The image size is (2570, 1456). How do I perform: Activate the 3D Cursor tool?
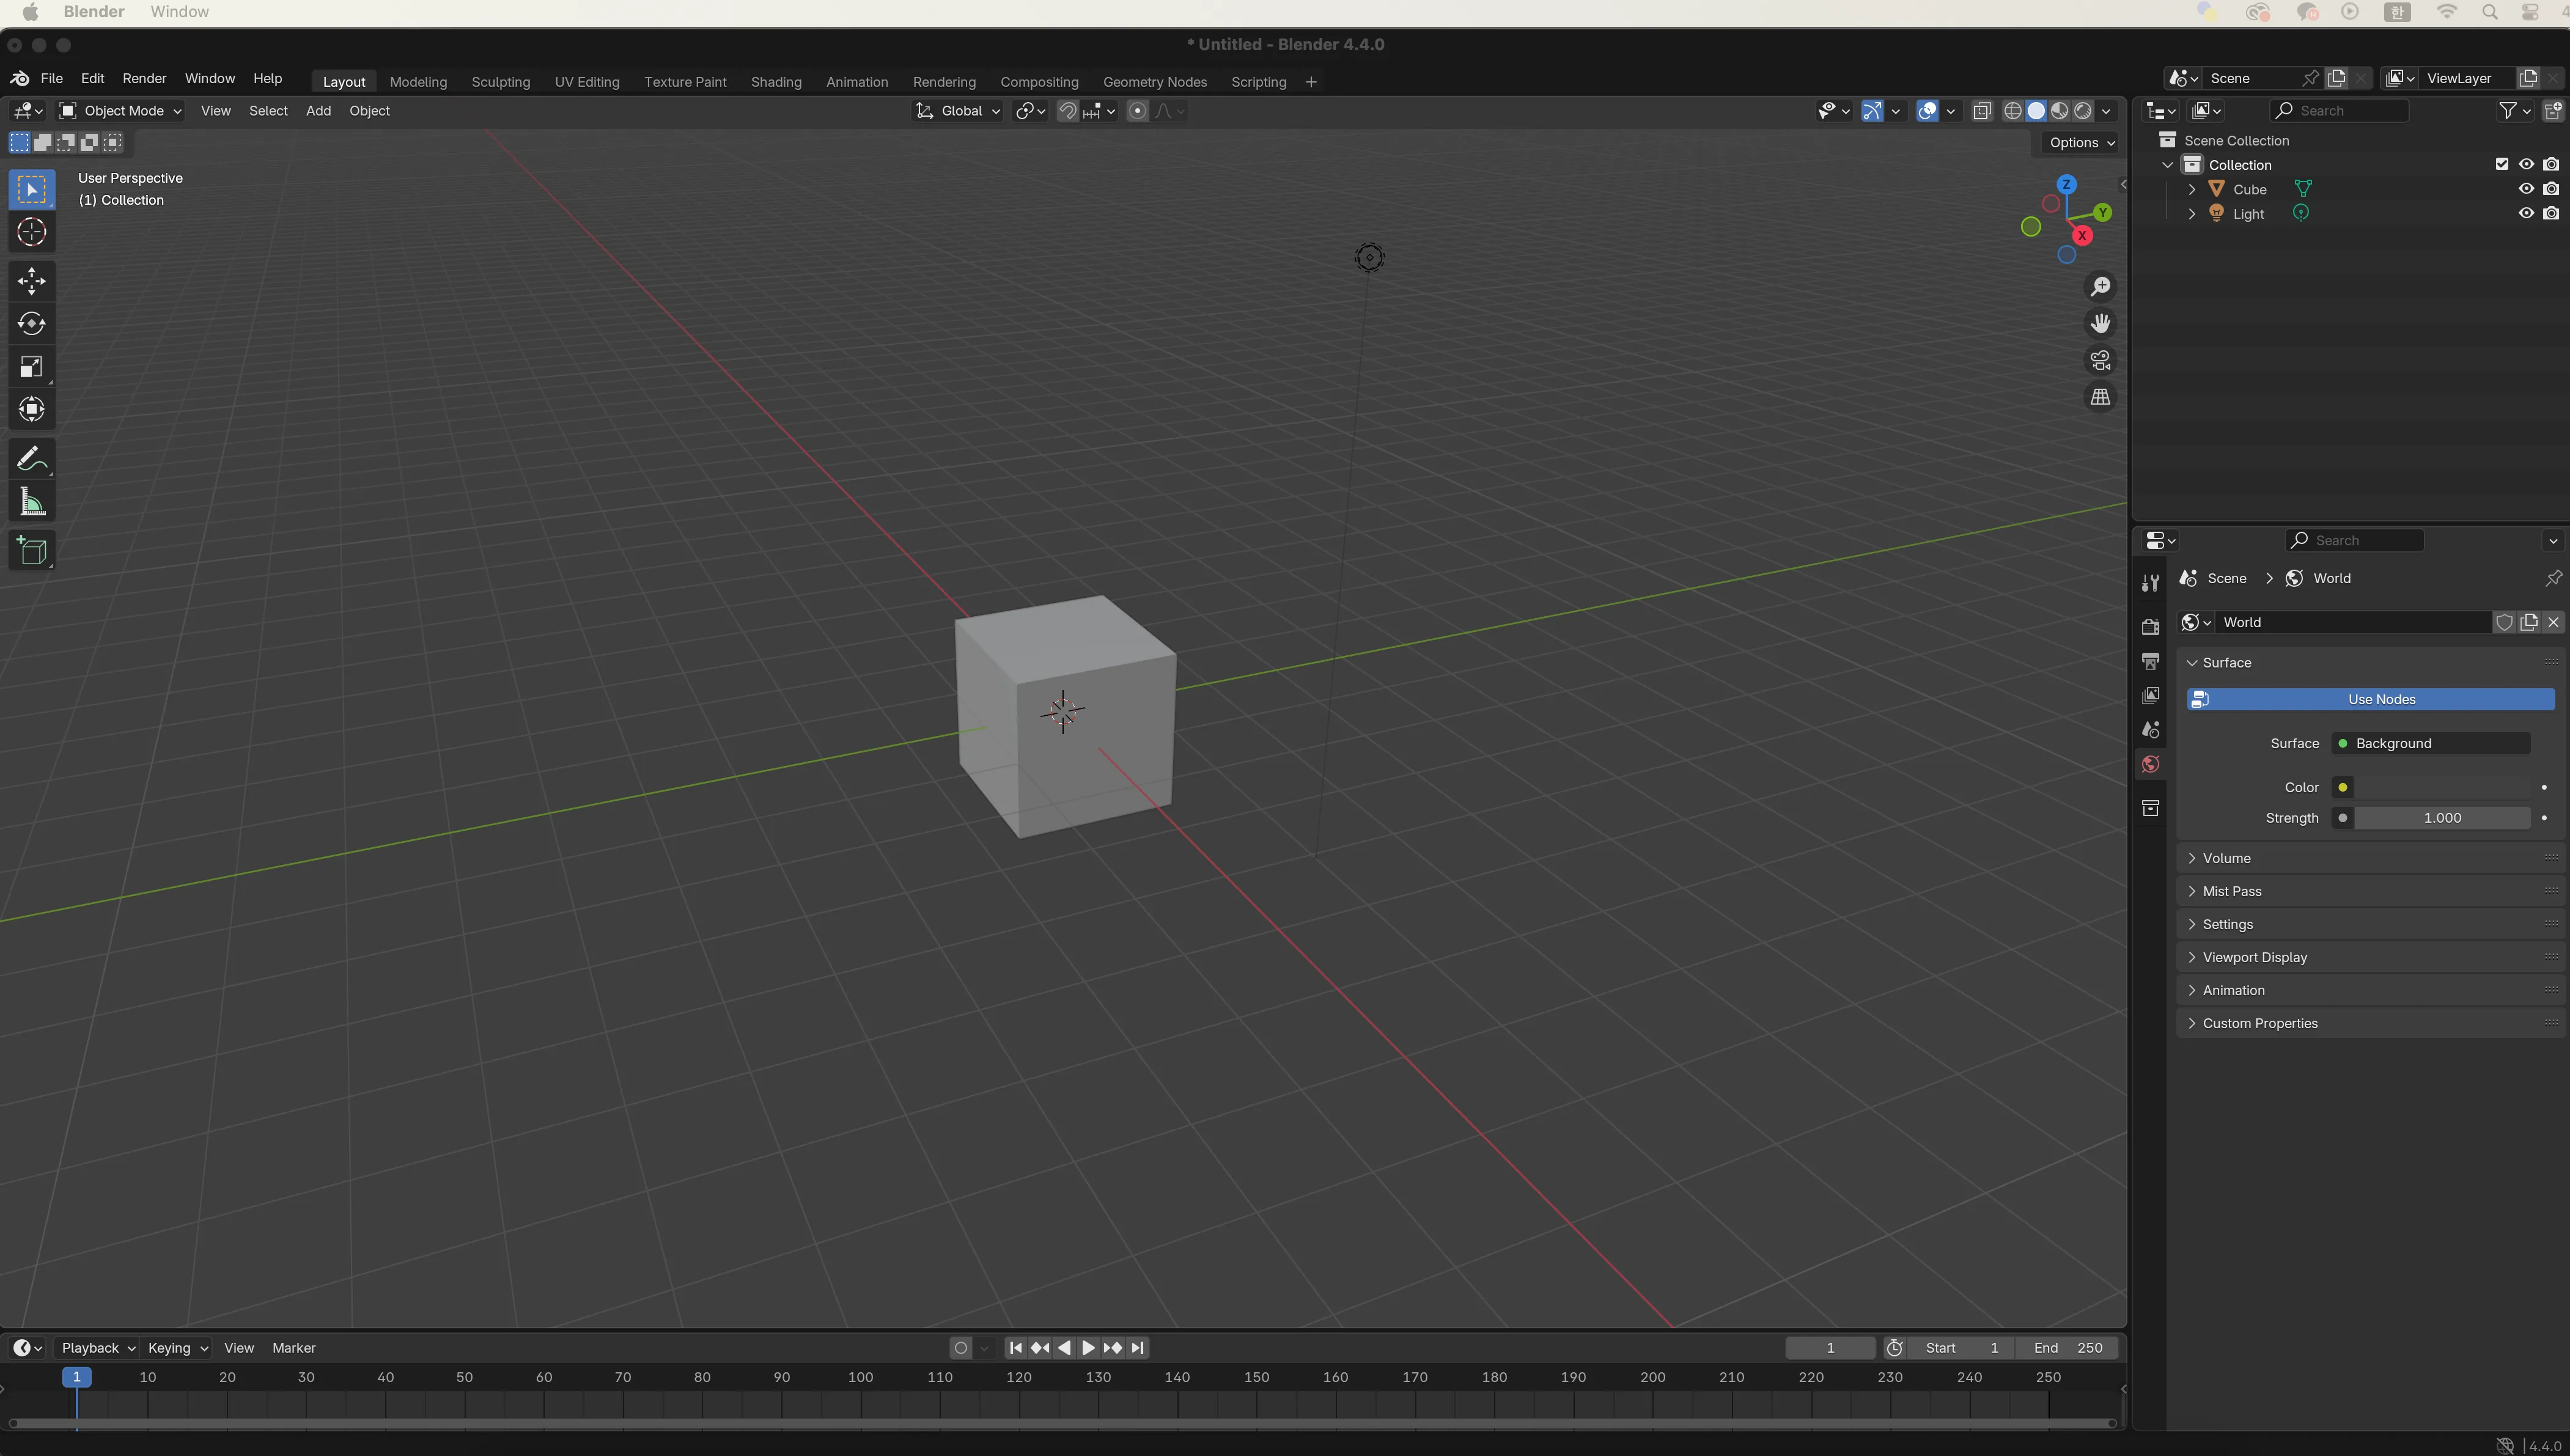[31, 232]
